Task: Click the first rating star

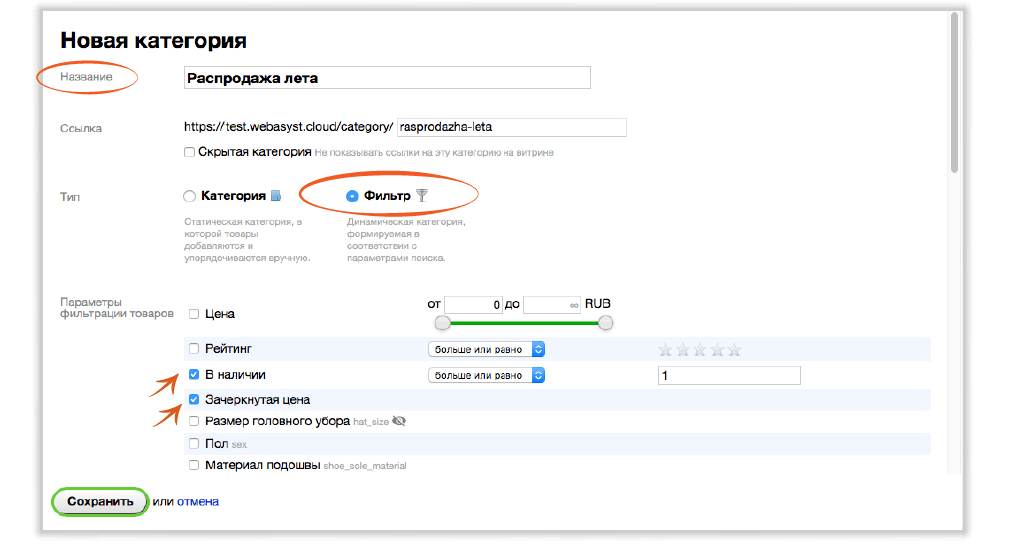Action: tap(665, 349)
